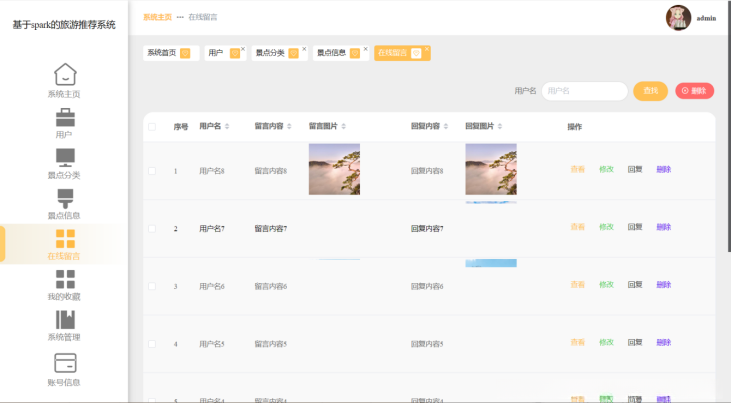Switch to the 景点信息 tab
This screenshot has width=731, height=403.
341,53
